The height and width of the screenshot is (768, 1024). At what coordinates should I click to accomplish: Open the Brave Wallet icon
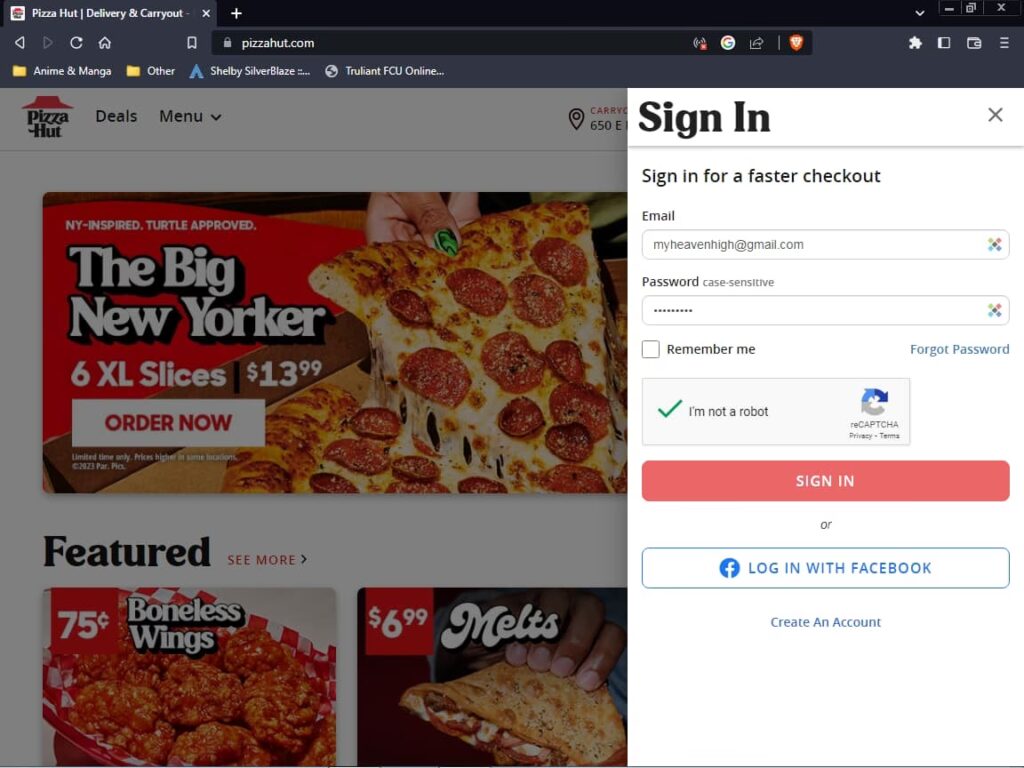click(x=974, y=43)
